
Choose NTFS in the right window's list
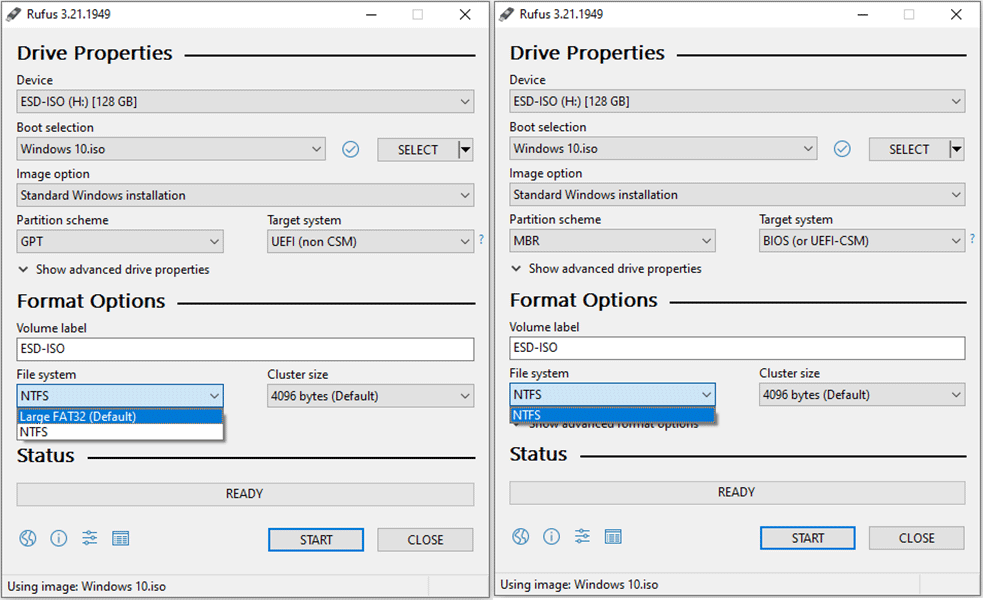tap(612, 414)
